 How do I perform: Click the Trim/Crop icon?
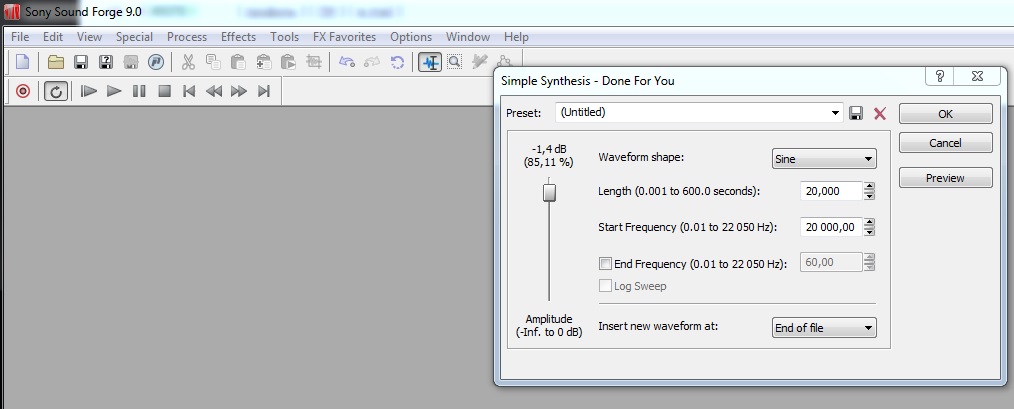314,62
